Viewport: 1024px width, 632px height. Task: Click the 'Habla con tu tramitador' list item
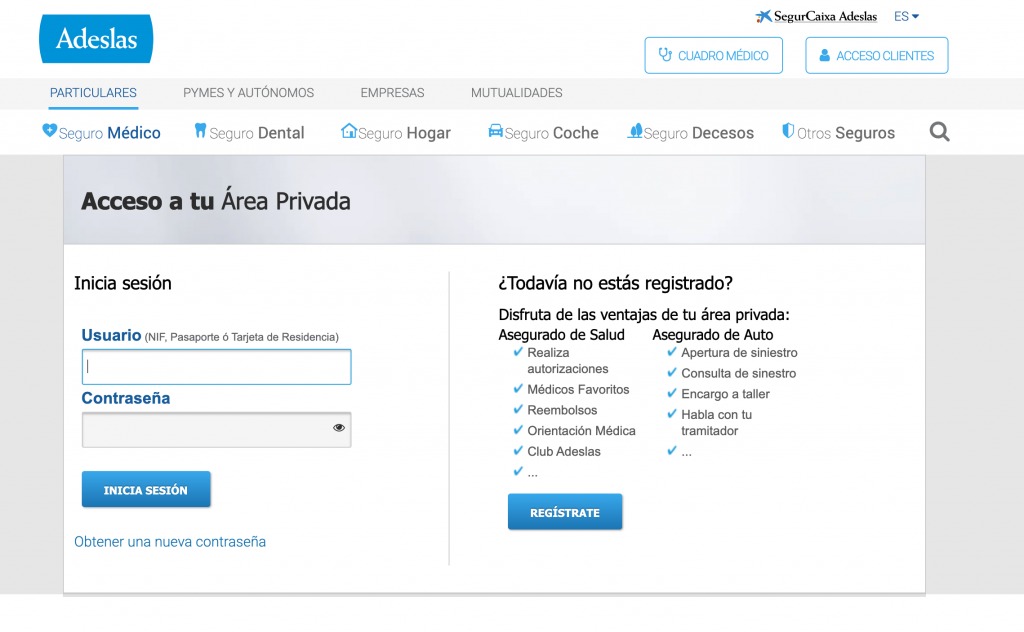716,422
